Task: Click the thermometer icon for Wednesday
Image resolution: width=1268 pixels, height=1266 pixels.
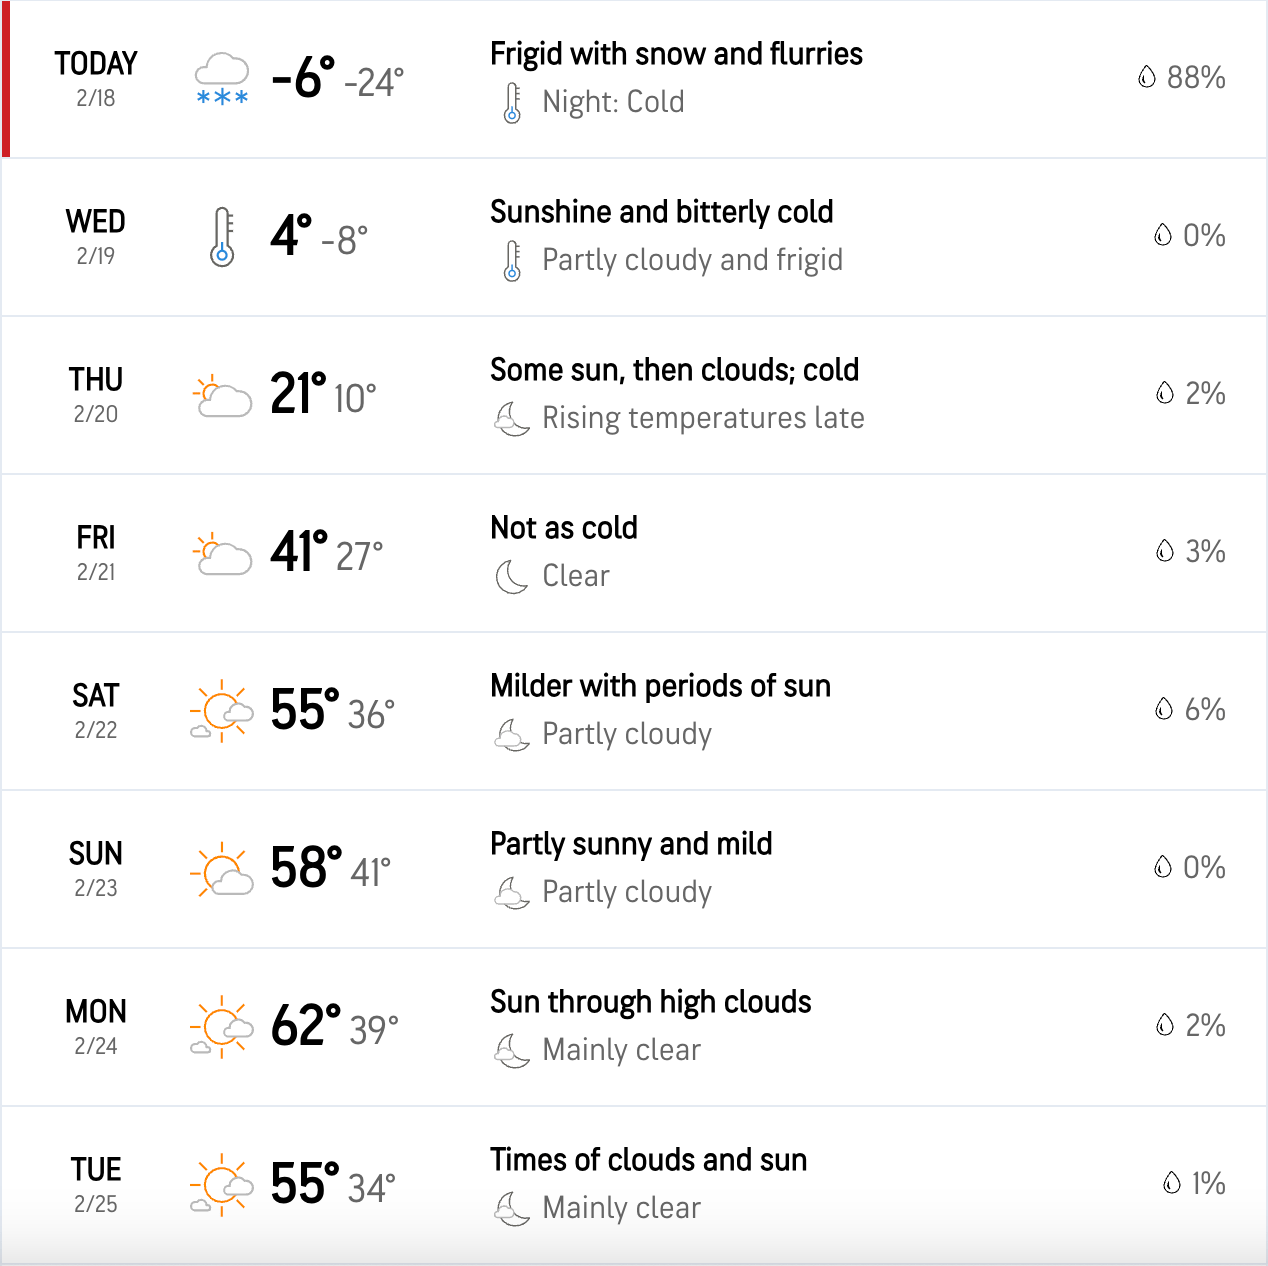Action: (222, 237)
